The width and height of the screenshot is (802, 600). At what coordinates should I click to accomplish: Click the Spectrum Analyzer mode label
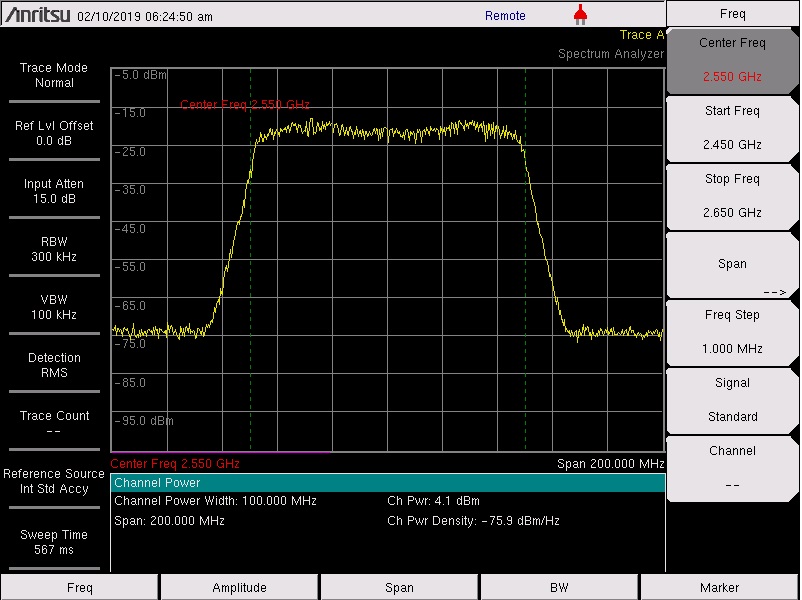611,54
